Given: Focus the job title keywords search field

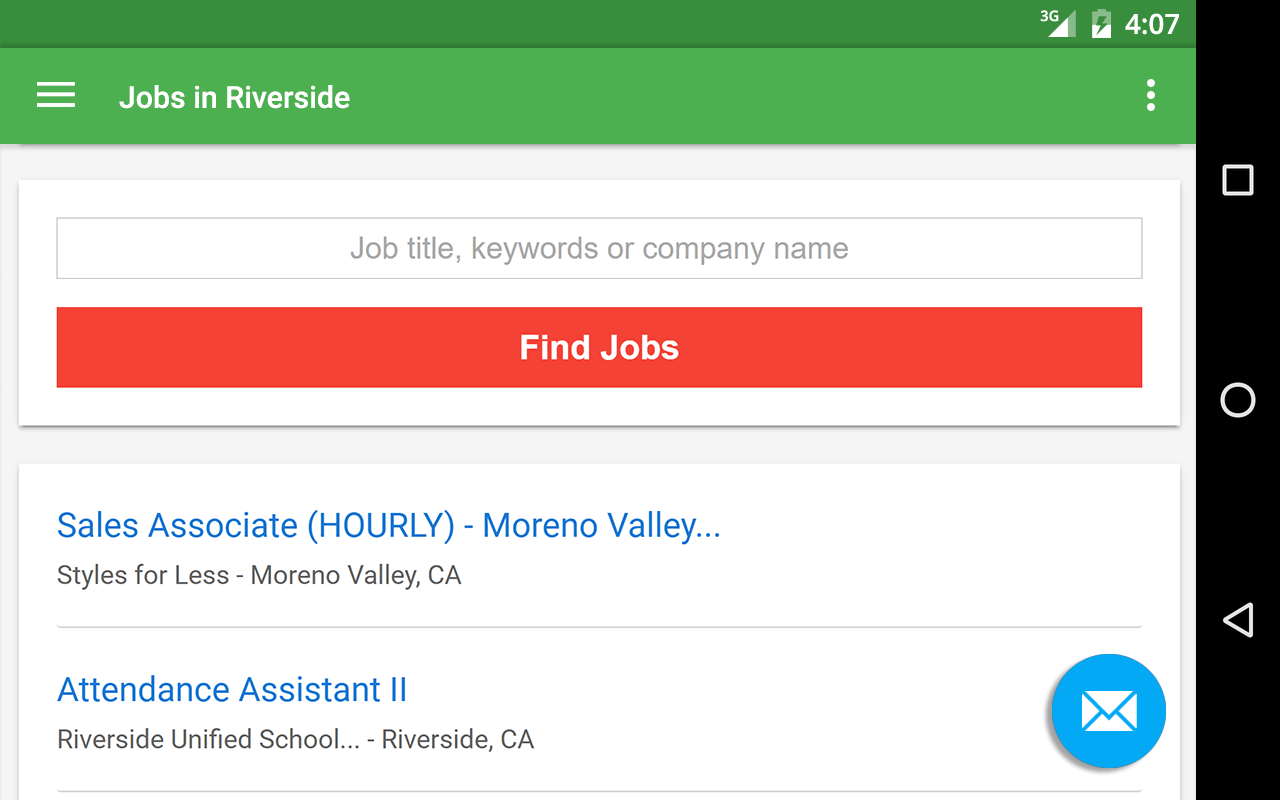Looking at the screenshot, I should click(599, 248).
